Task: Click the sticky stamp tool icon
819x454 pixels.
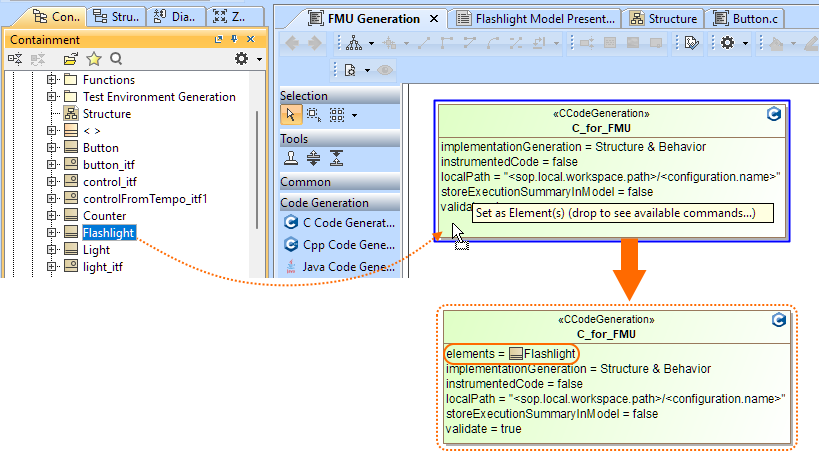Action: (291, 158)
